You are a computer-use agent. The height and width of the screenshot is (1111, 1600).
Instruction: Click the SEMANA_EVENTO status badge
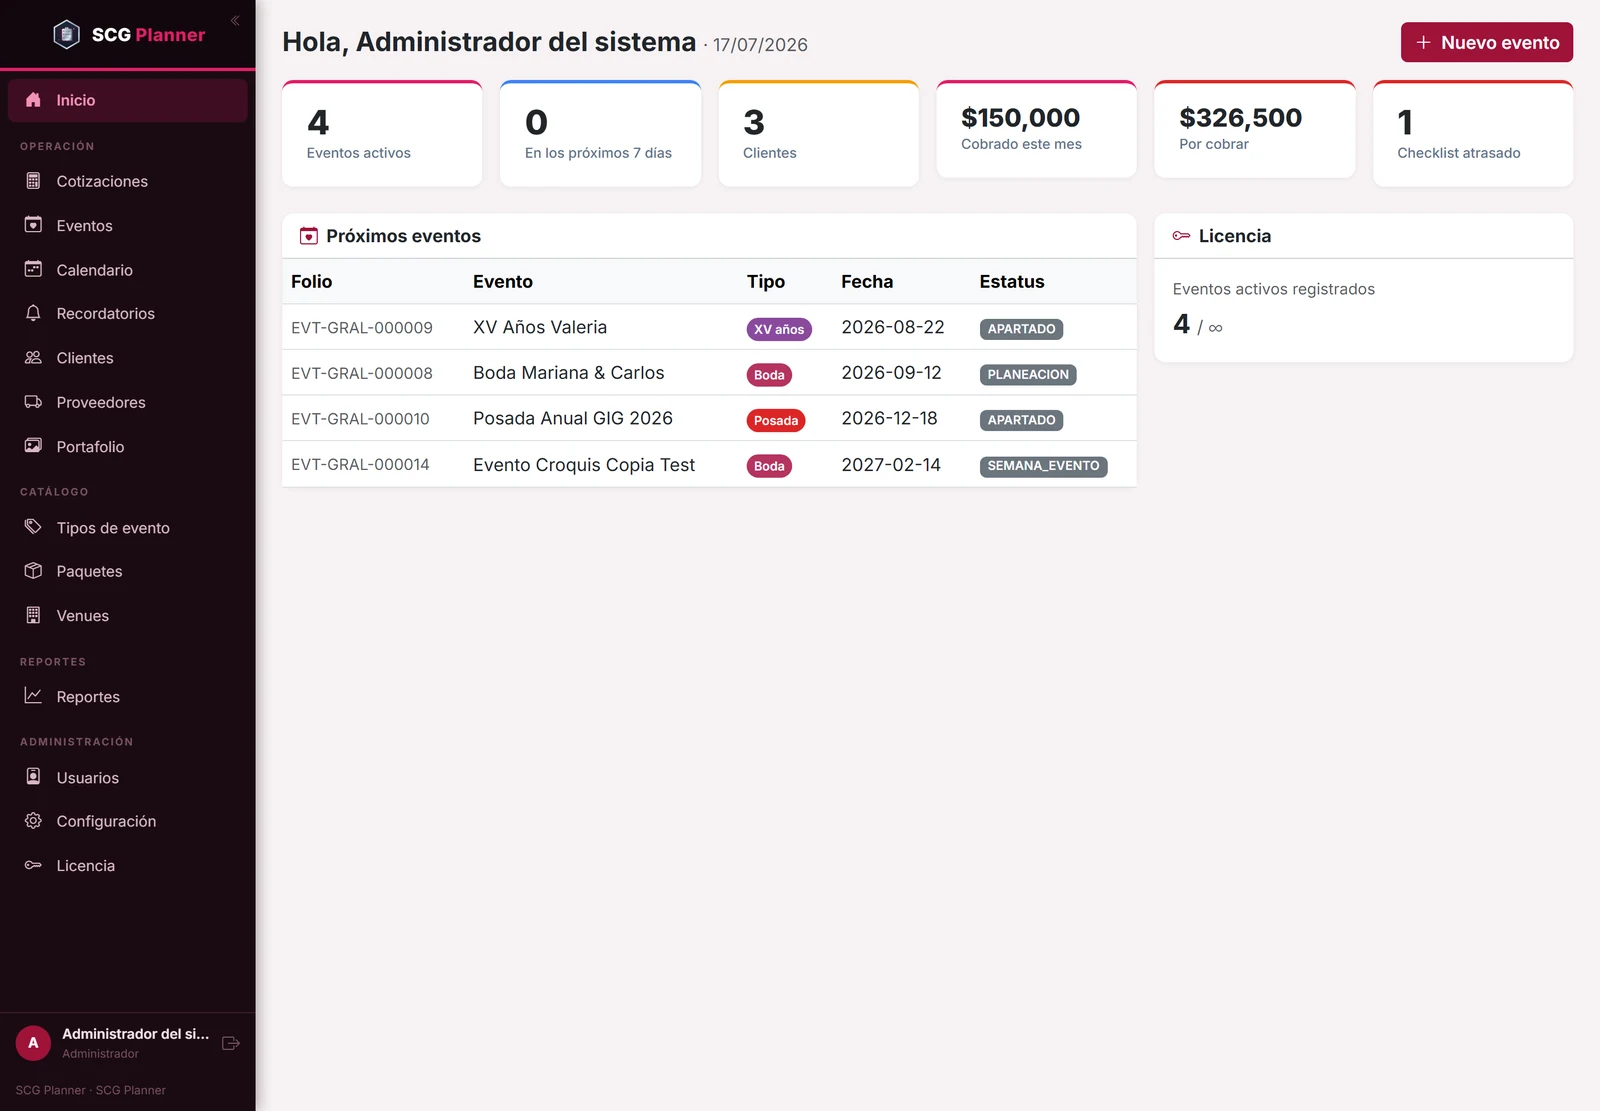(x=1043, y=466)
